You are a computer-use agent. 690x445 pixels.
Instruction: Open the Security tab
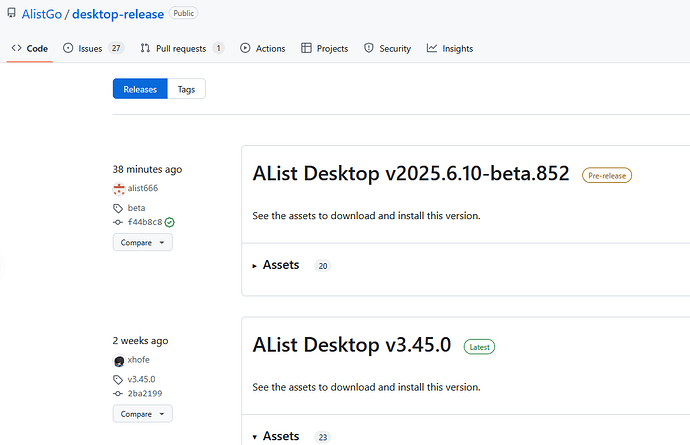[387, 48]
